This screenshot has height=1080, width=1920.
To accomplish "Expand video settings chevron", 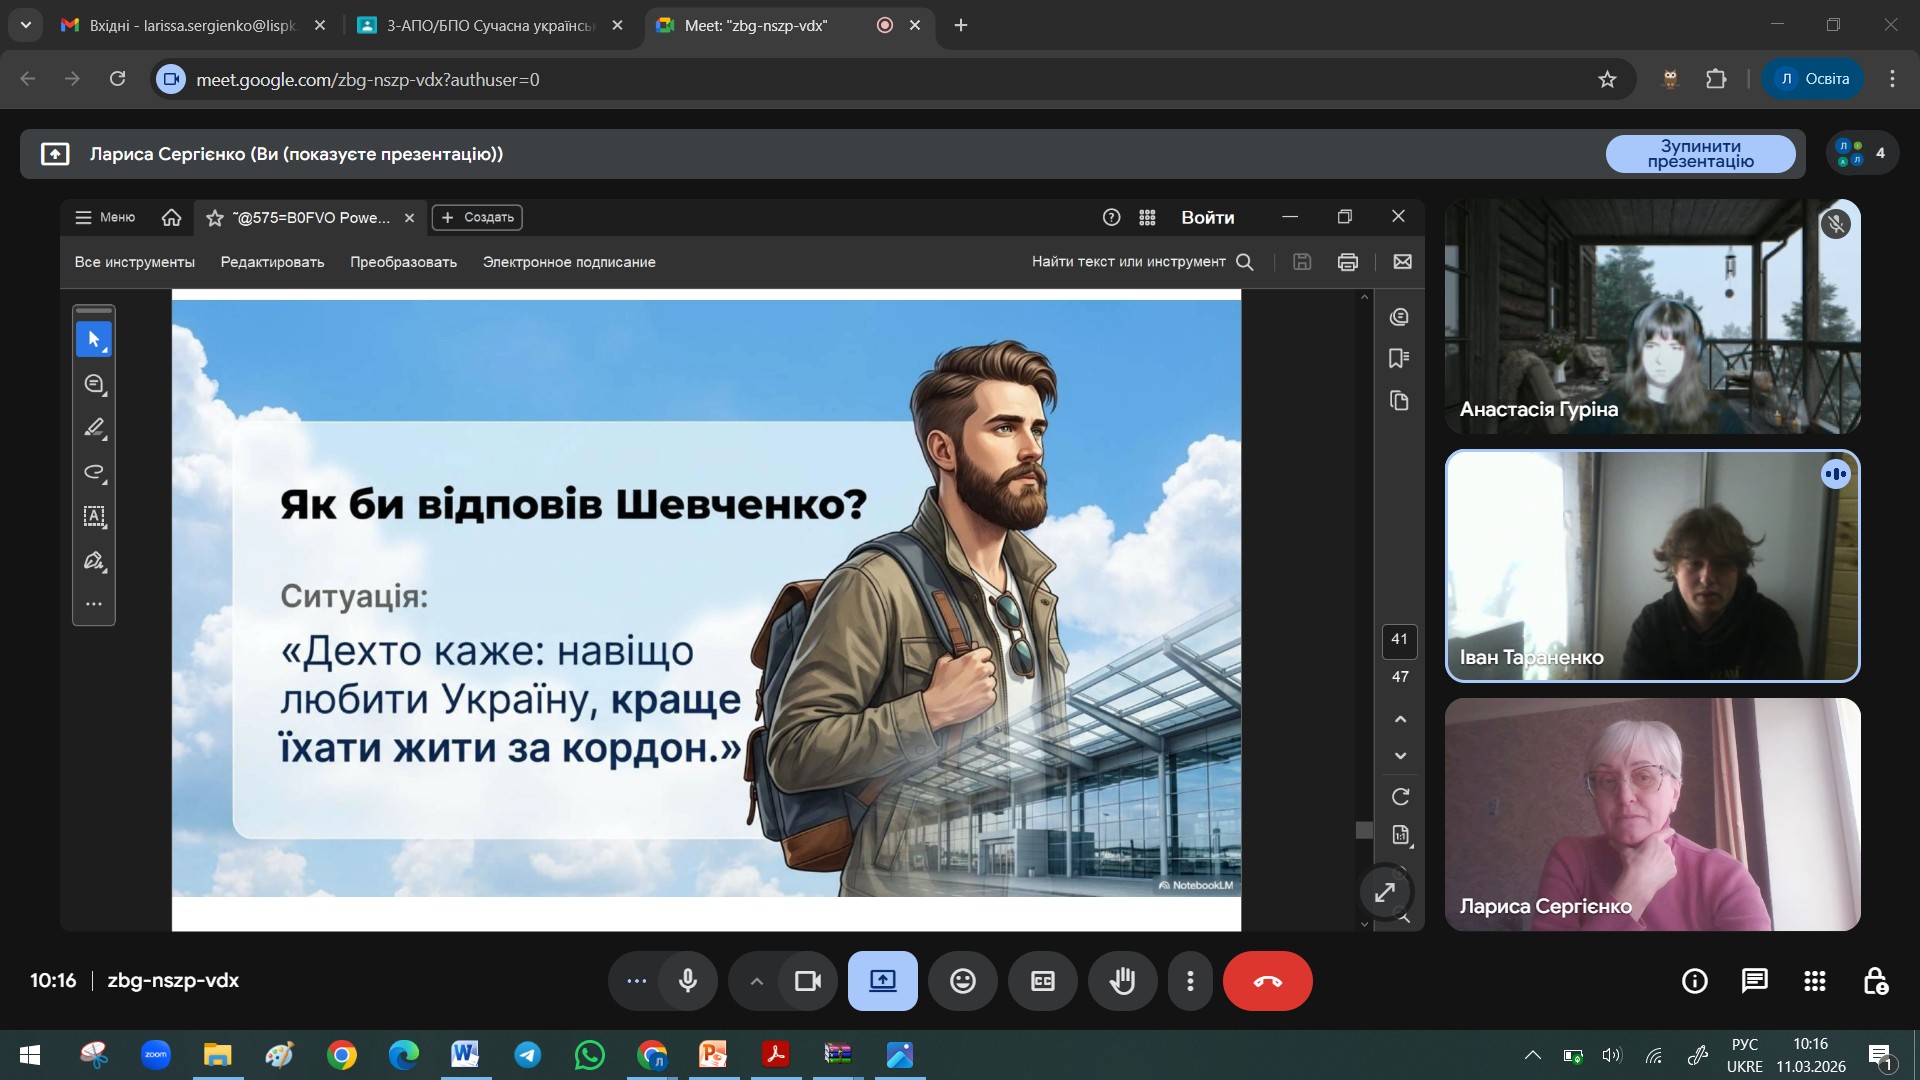I will tap(757, 981).
